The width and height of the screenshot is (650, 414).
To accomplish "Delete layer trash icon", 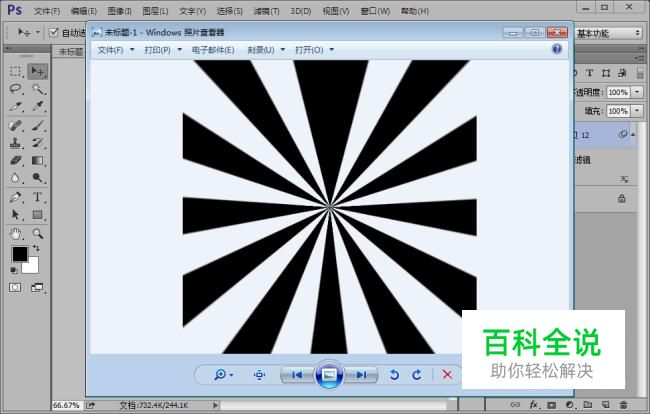I will point(623,404).
